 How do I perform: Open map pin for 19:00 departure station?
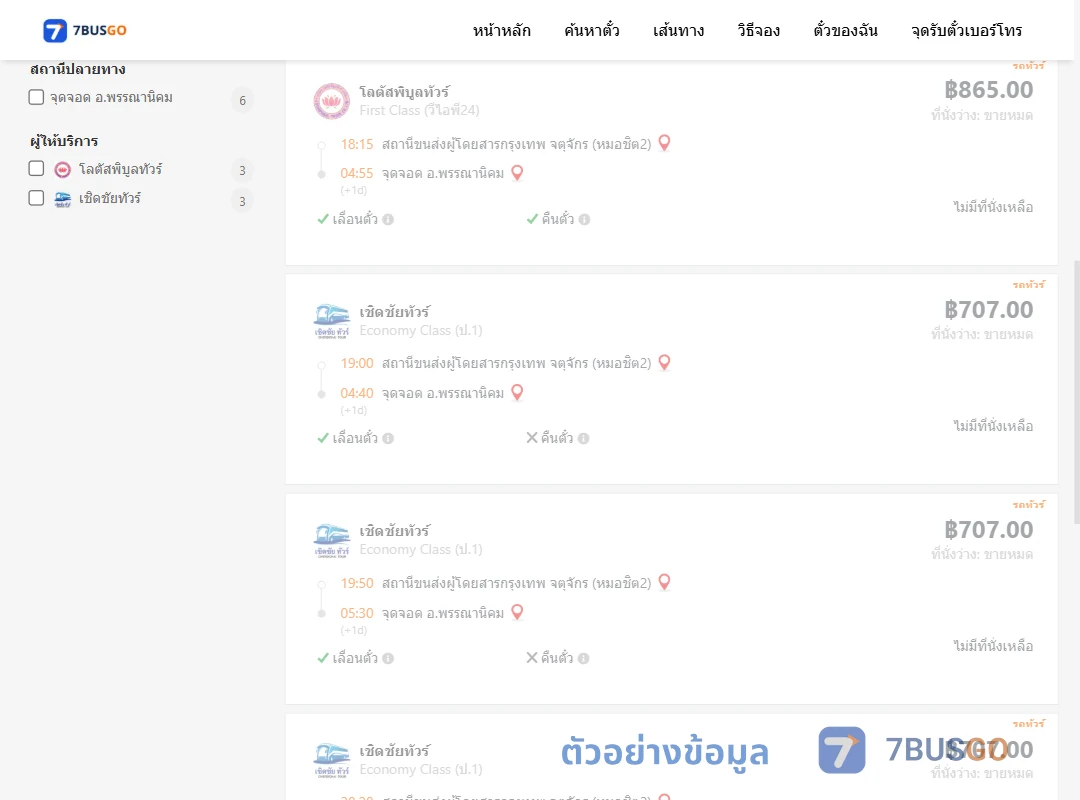click(x=665, y=362)
